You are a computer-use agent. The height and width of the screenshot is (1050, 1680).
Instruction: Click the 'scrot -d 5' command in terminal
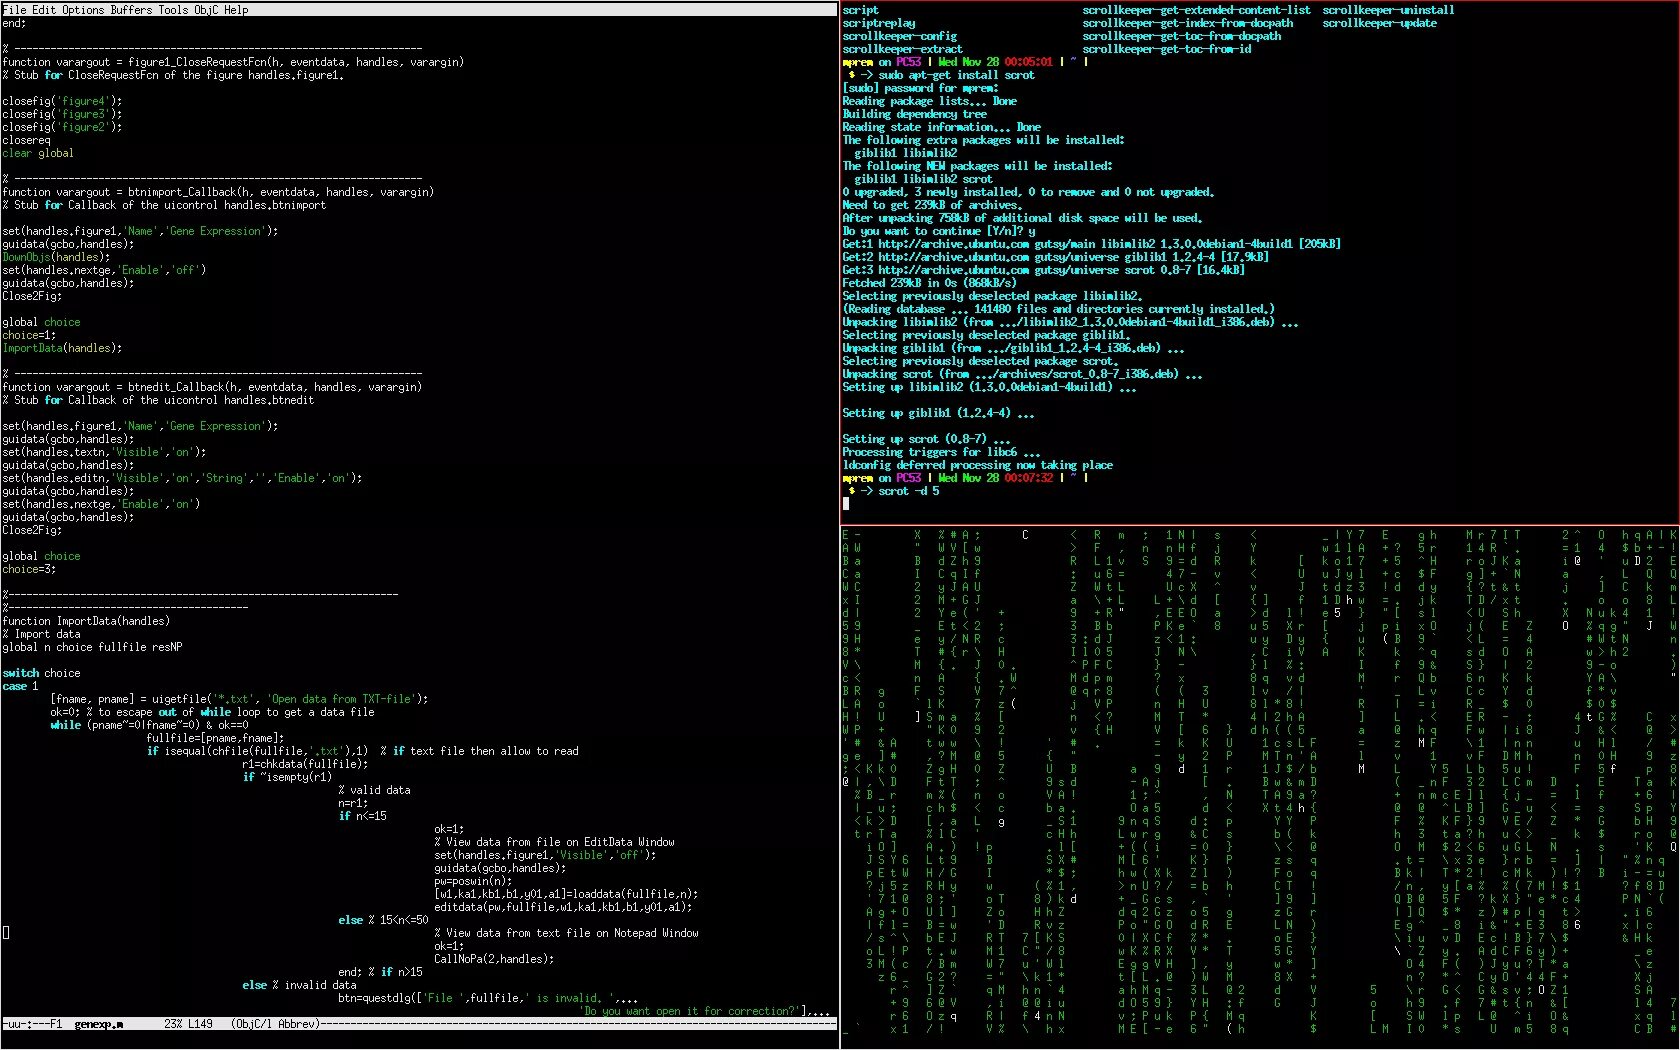click(x=909, y=491)
